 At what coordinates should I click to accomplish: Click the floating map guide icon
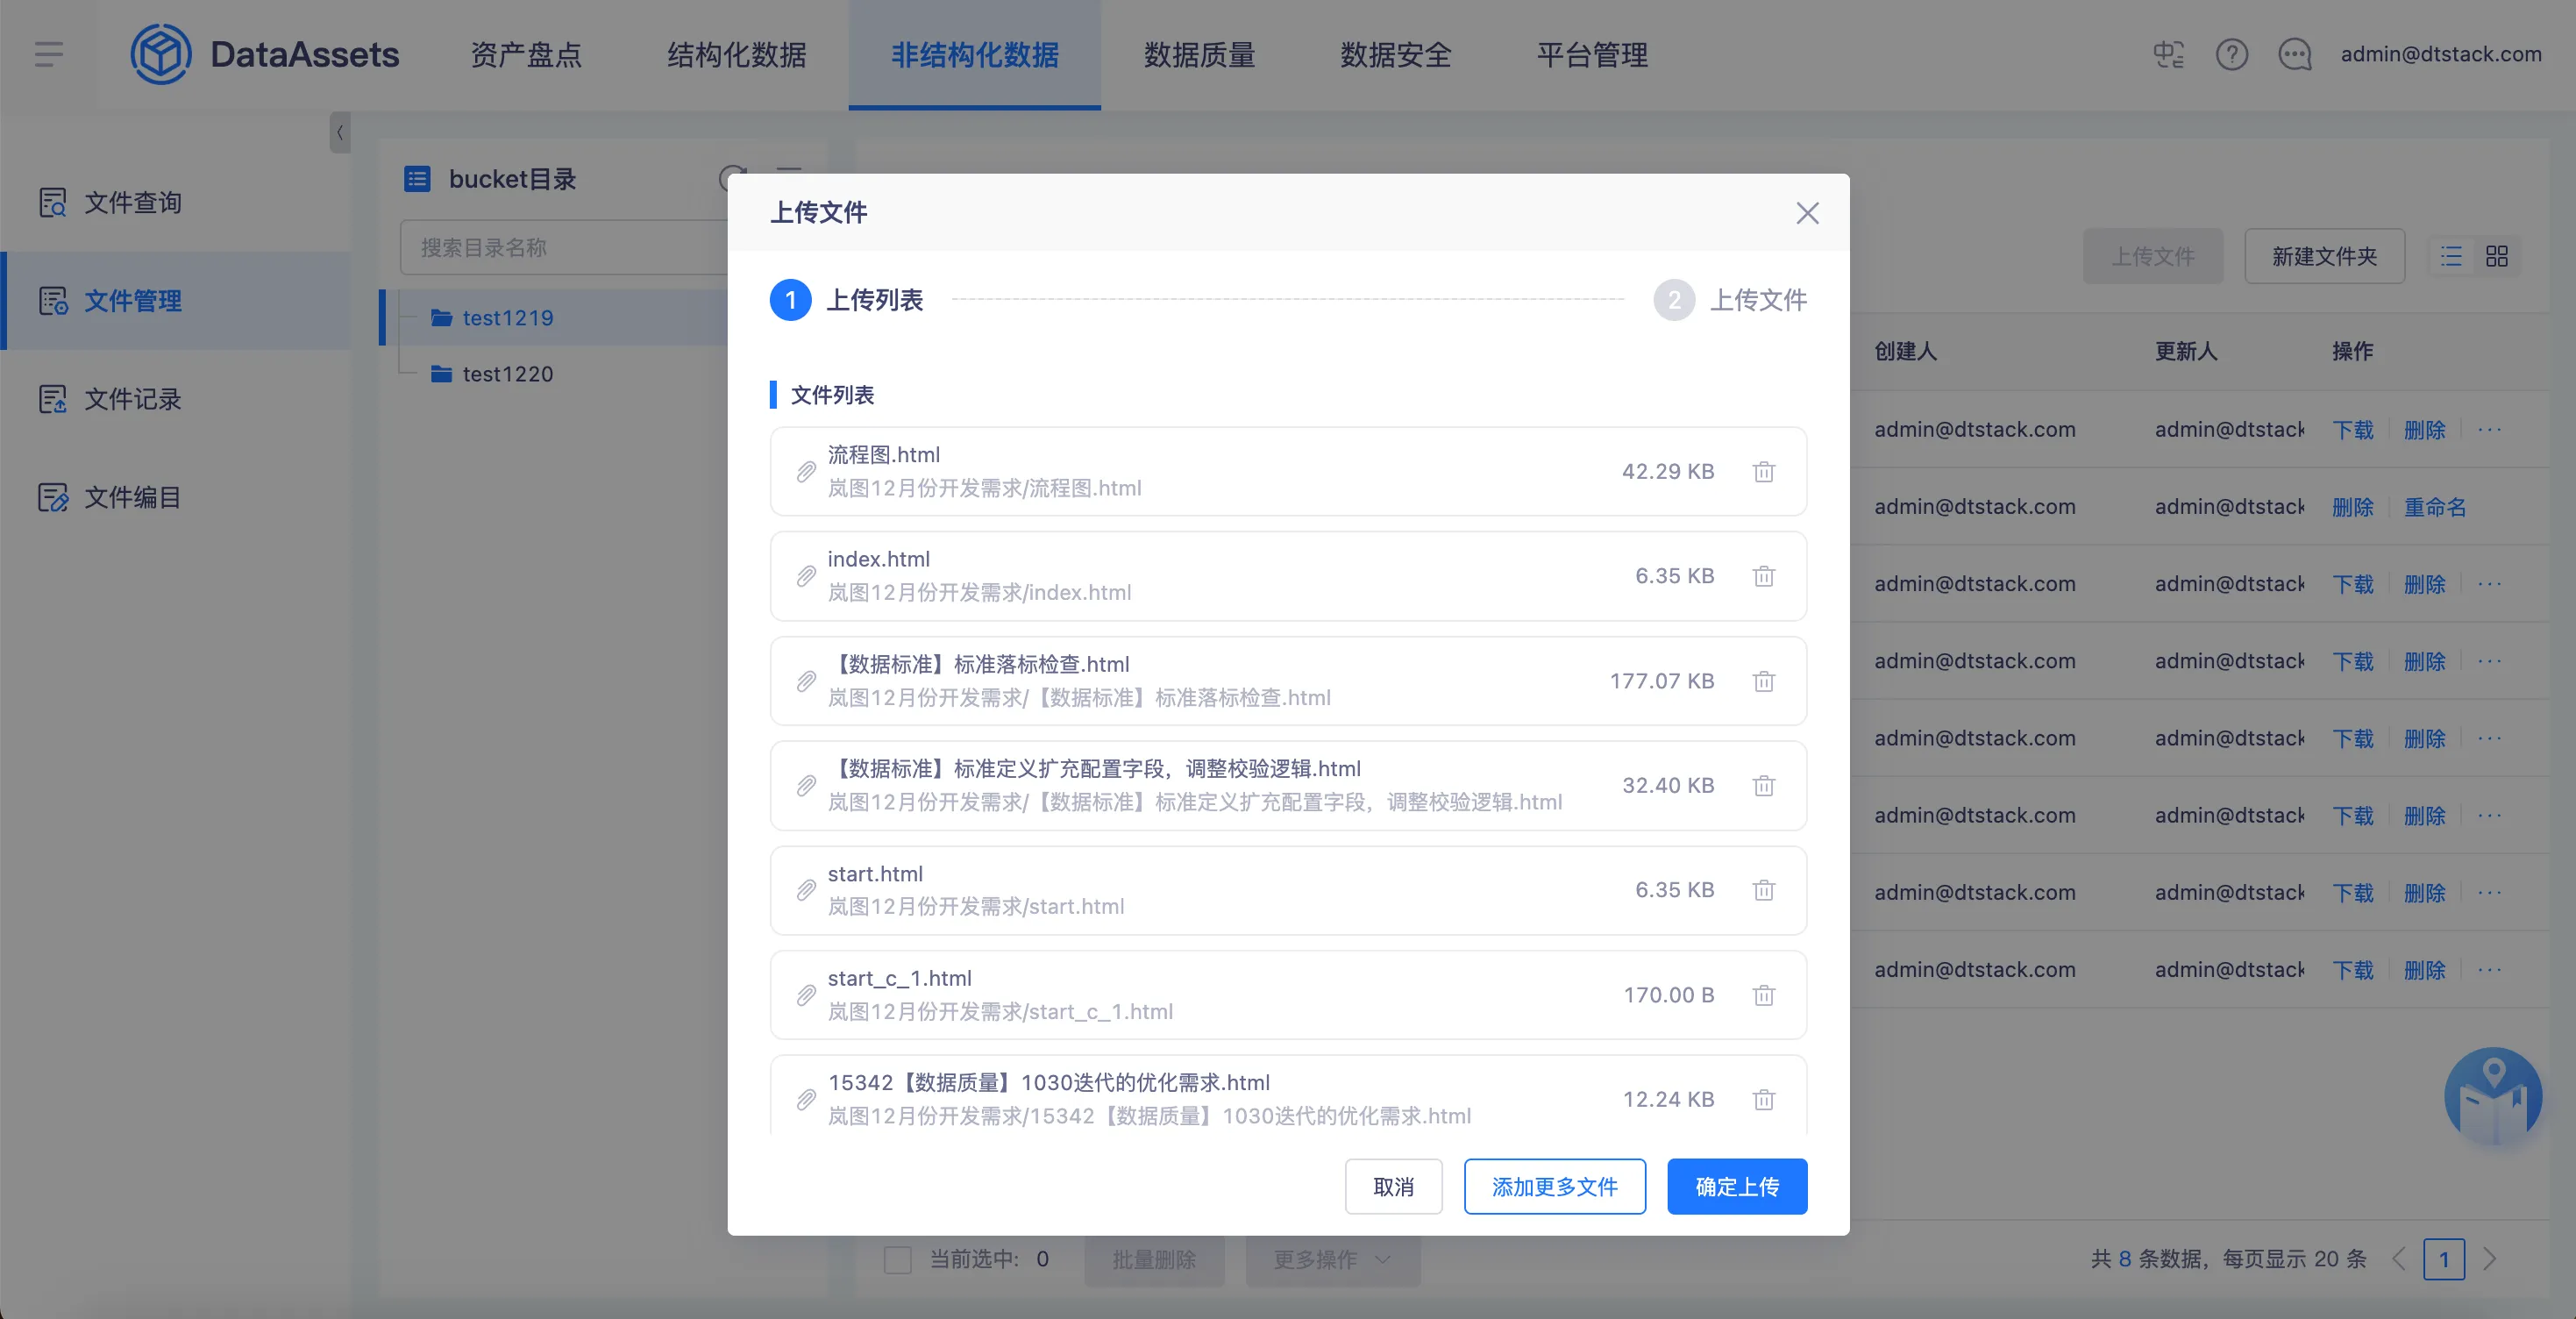pos(2492,1096)
